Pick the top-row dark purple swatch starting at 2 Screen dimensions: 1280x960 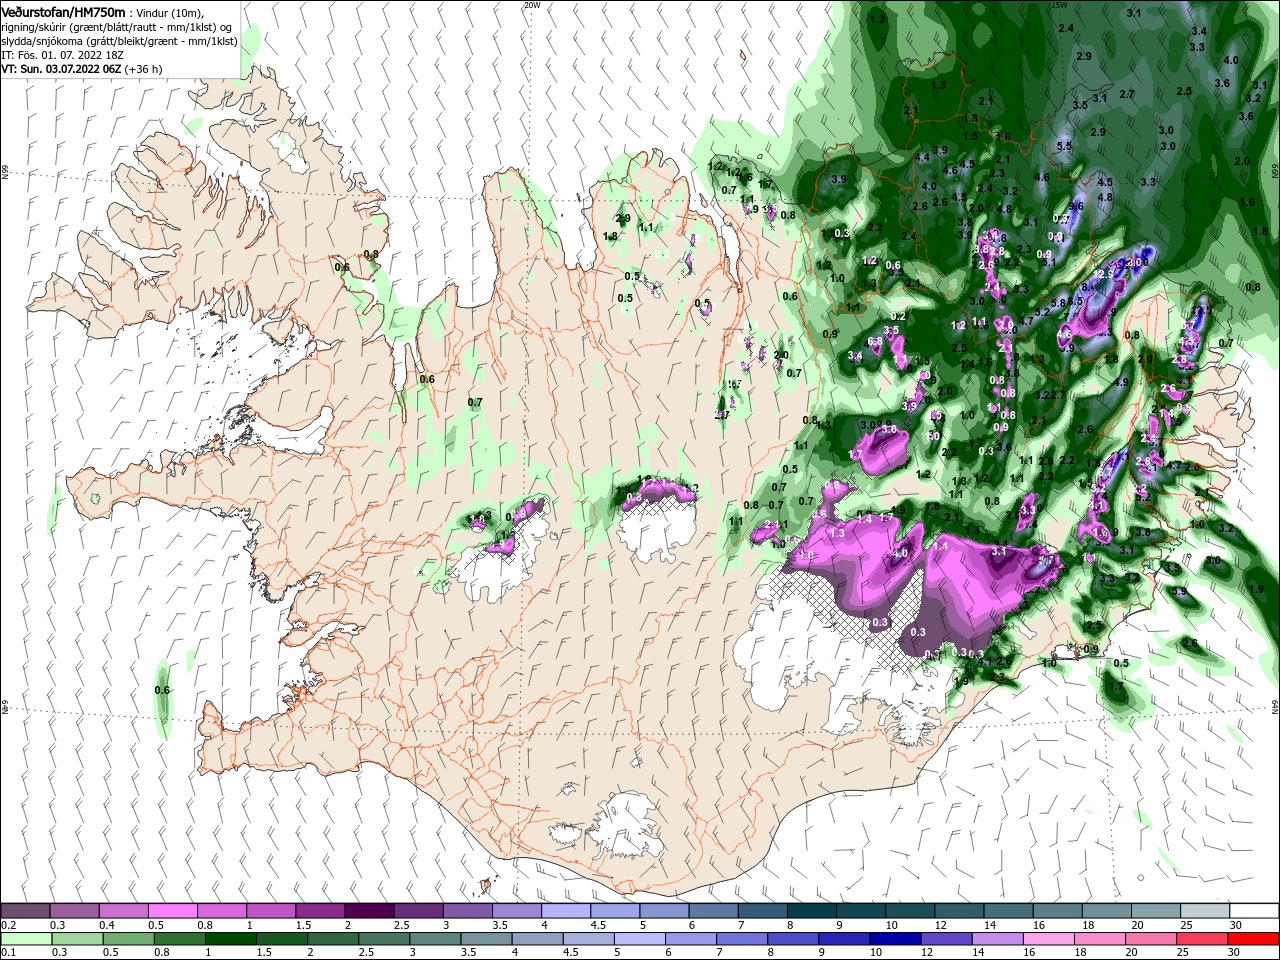point(369,911)
